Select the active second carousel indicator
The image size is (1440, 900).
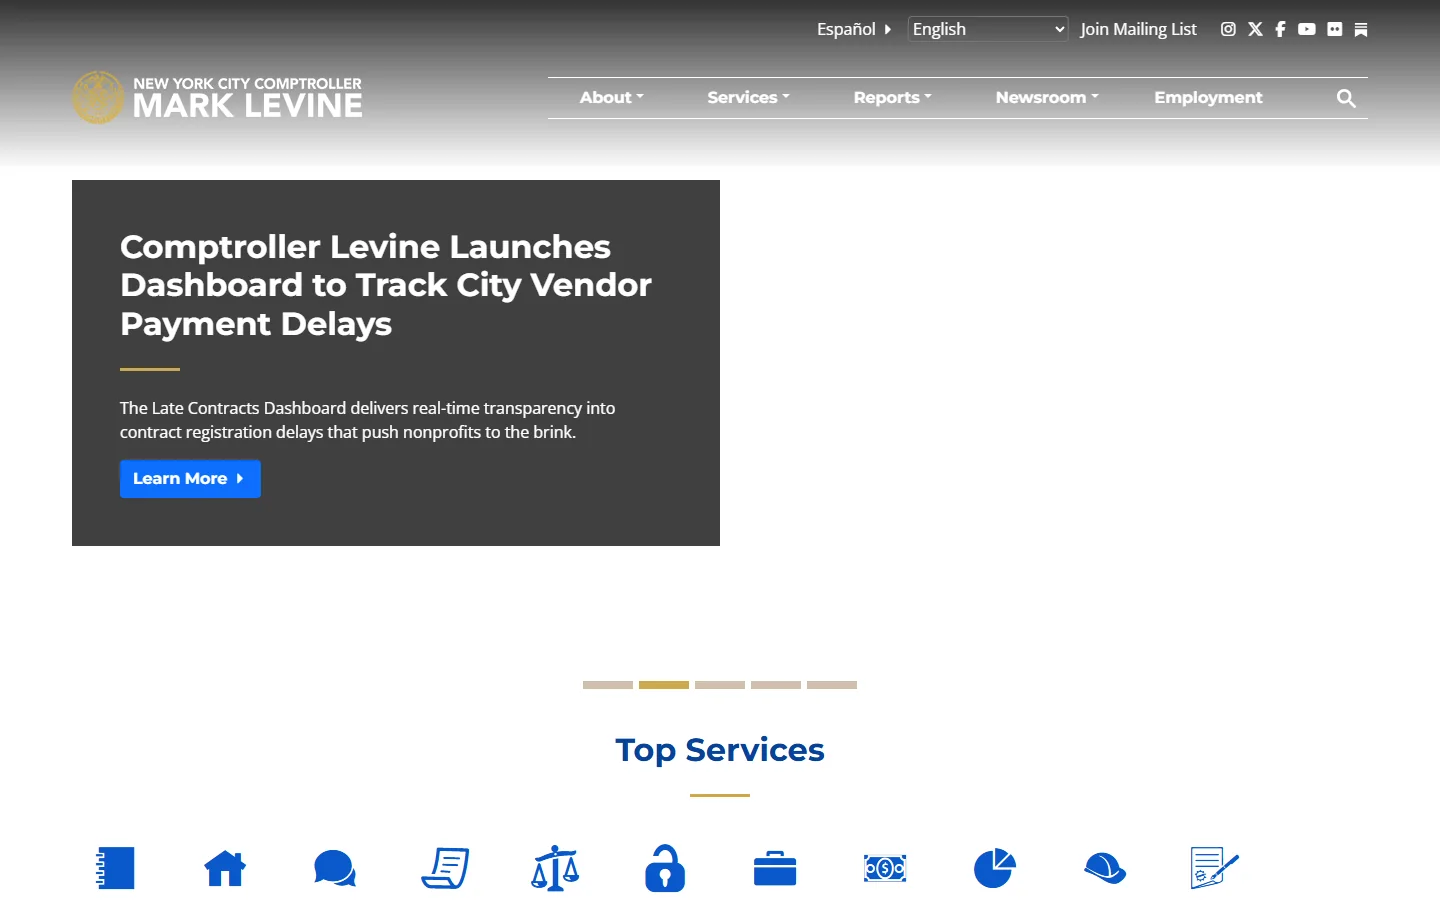click(x=664, y=685)
